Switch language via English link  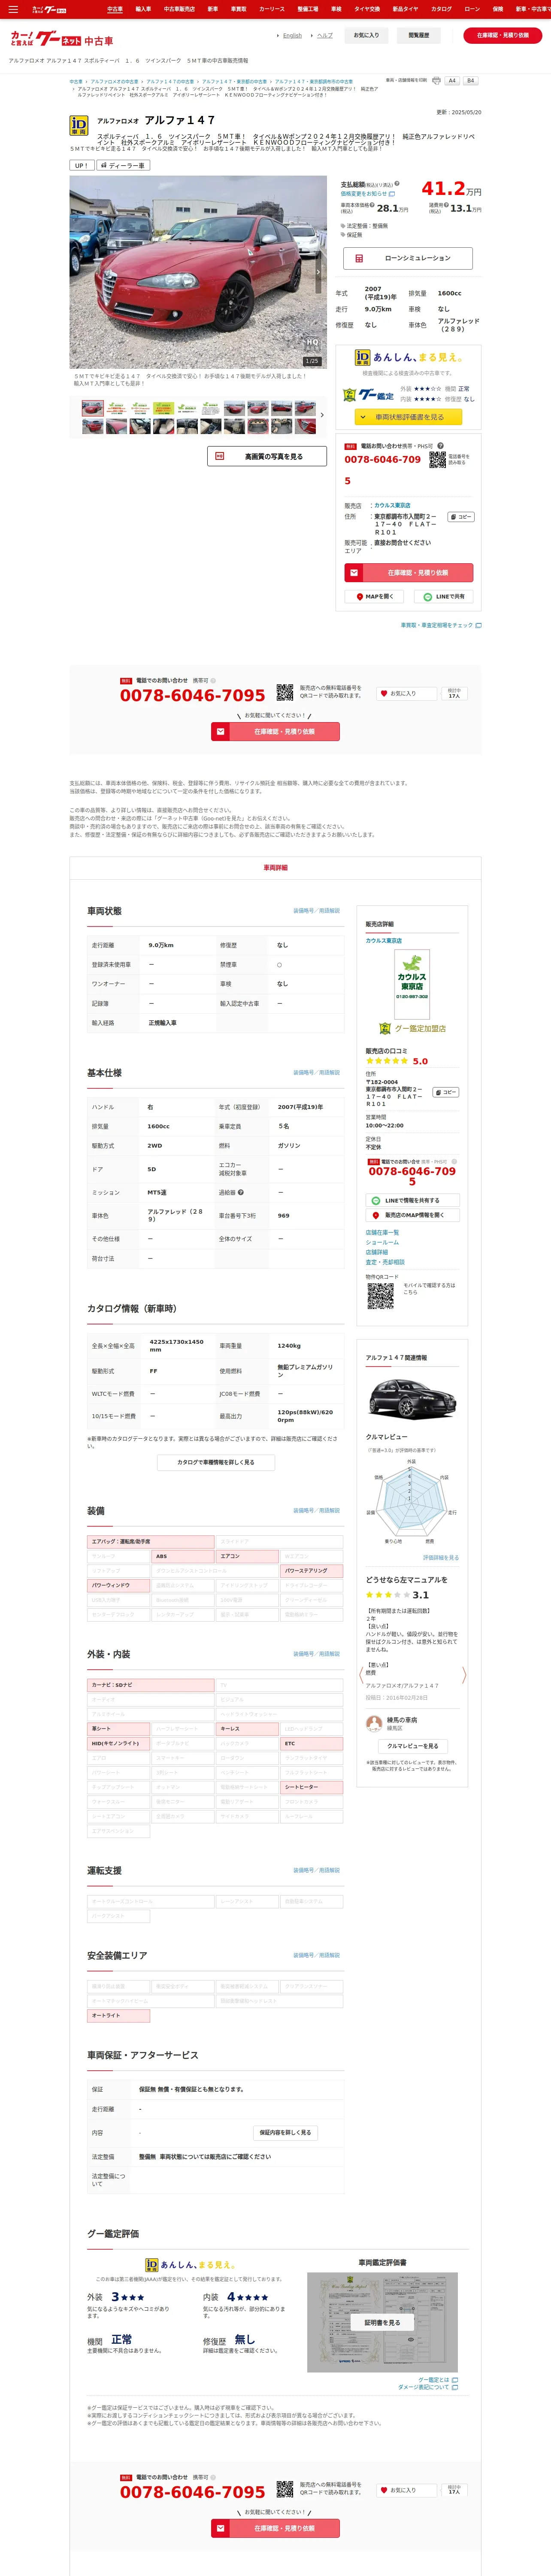tap(292, 36)
